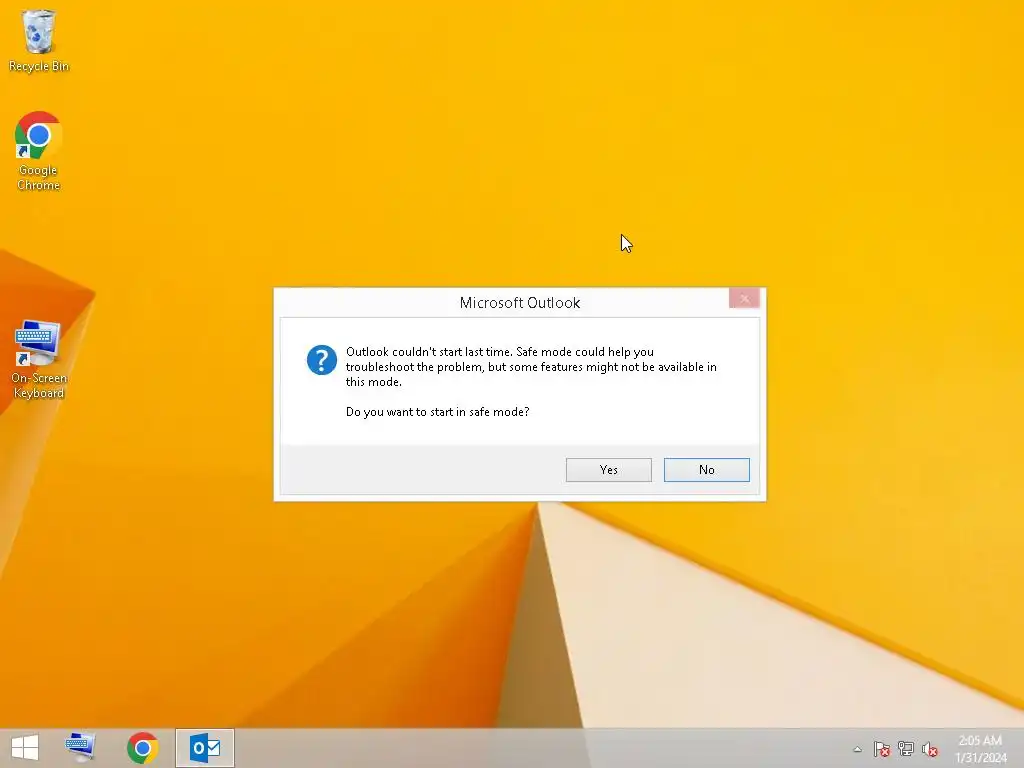The width and height of the screenshot is (1024, 768).
Task: Click the Microsoft Outlook dialog title
Action: (x=520, y=303)
